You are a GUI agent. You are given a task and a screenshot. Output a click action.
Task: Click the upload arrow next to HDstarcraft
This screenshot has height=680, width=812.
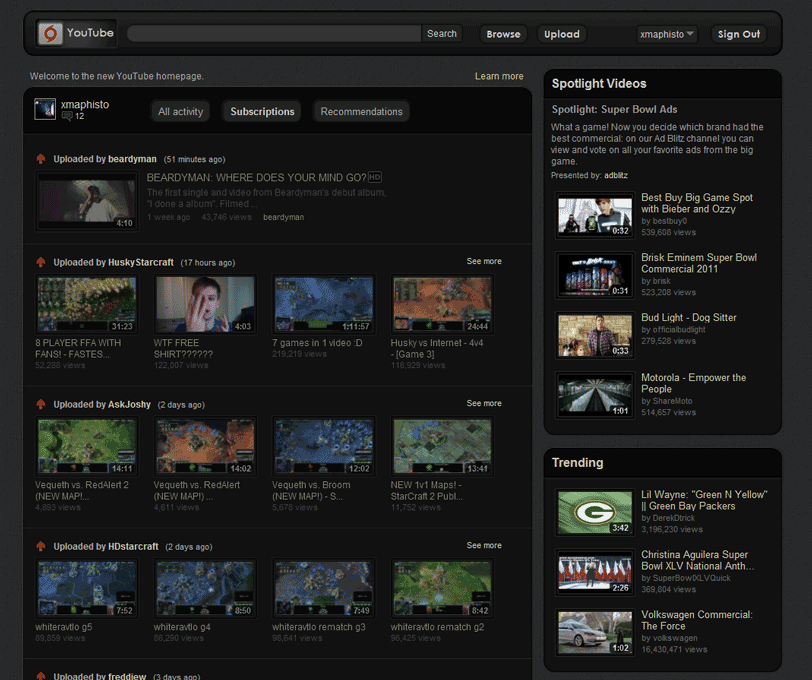tap(40, 546)
